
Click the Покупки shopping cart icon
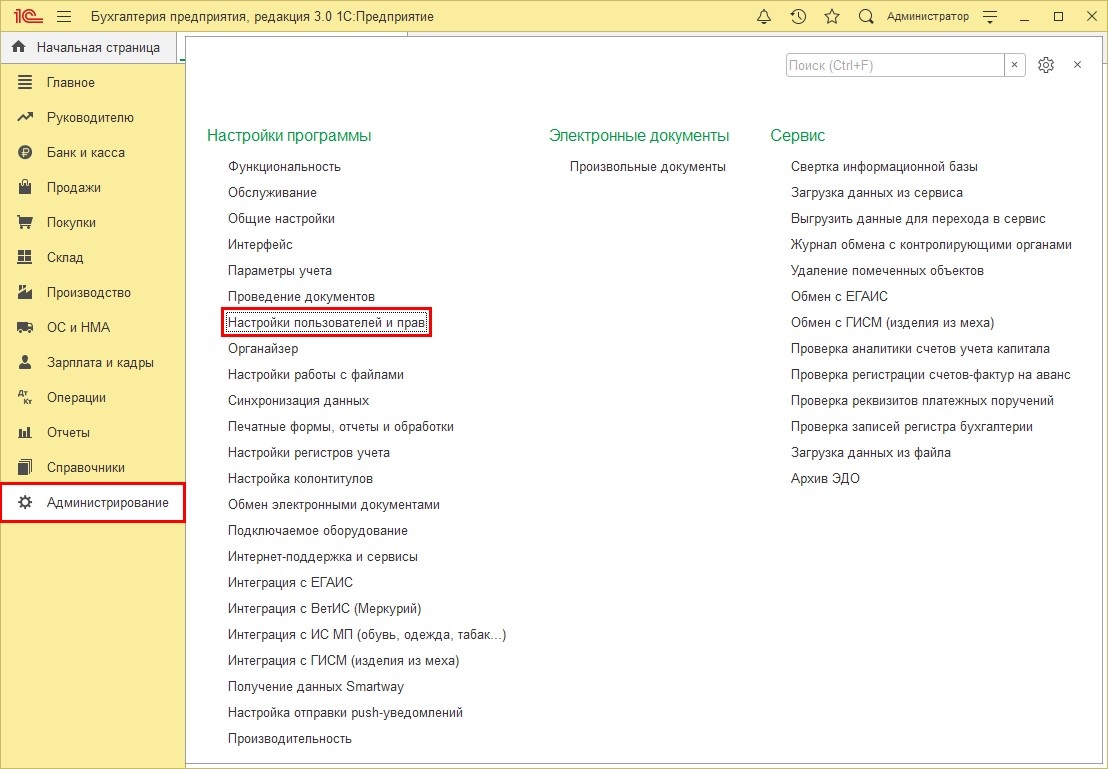[25, 222]
